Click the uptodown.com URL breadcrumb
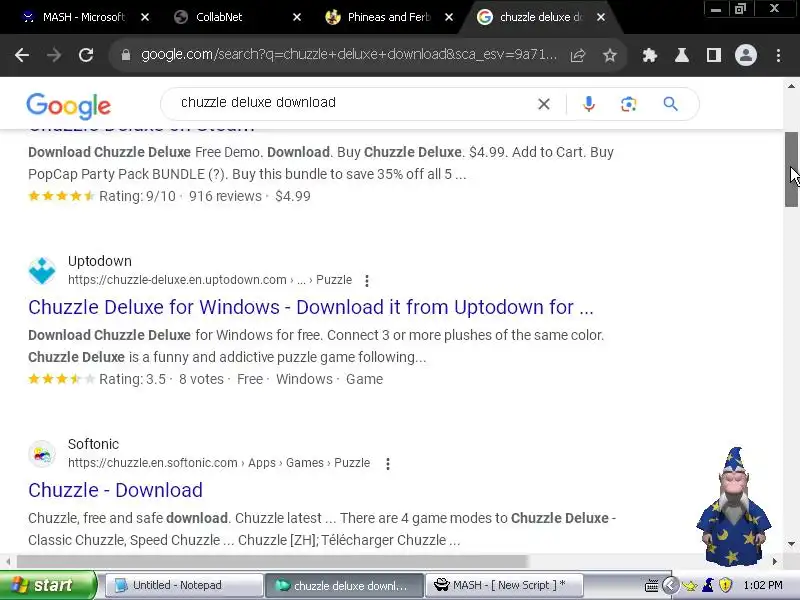Image resolution: width=800 pixels, height=600 pixels. 210,280
